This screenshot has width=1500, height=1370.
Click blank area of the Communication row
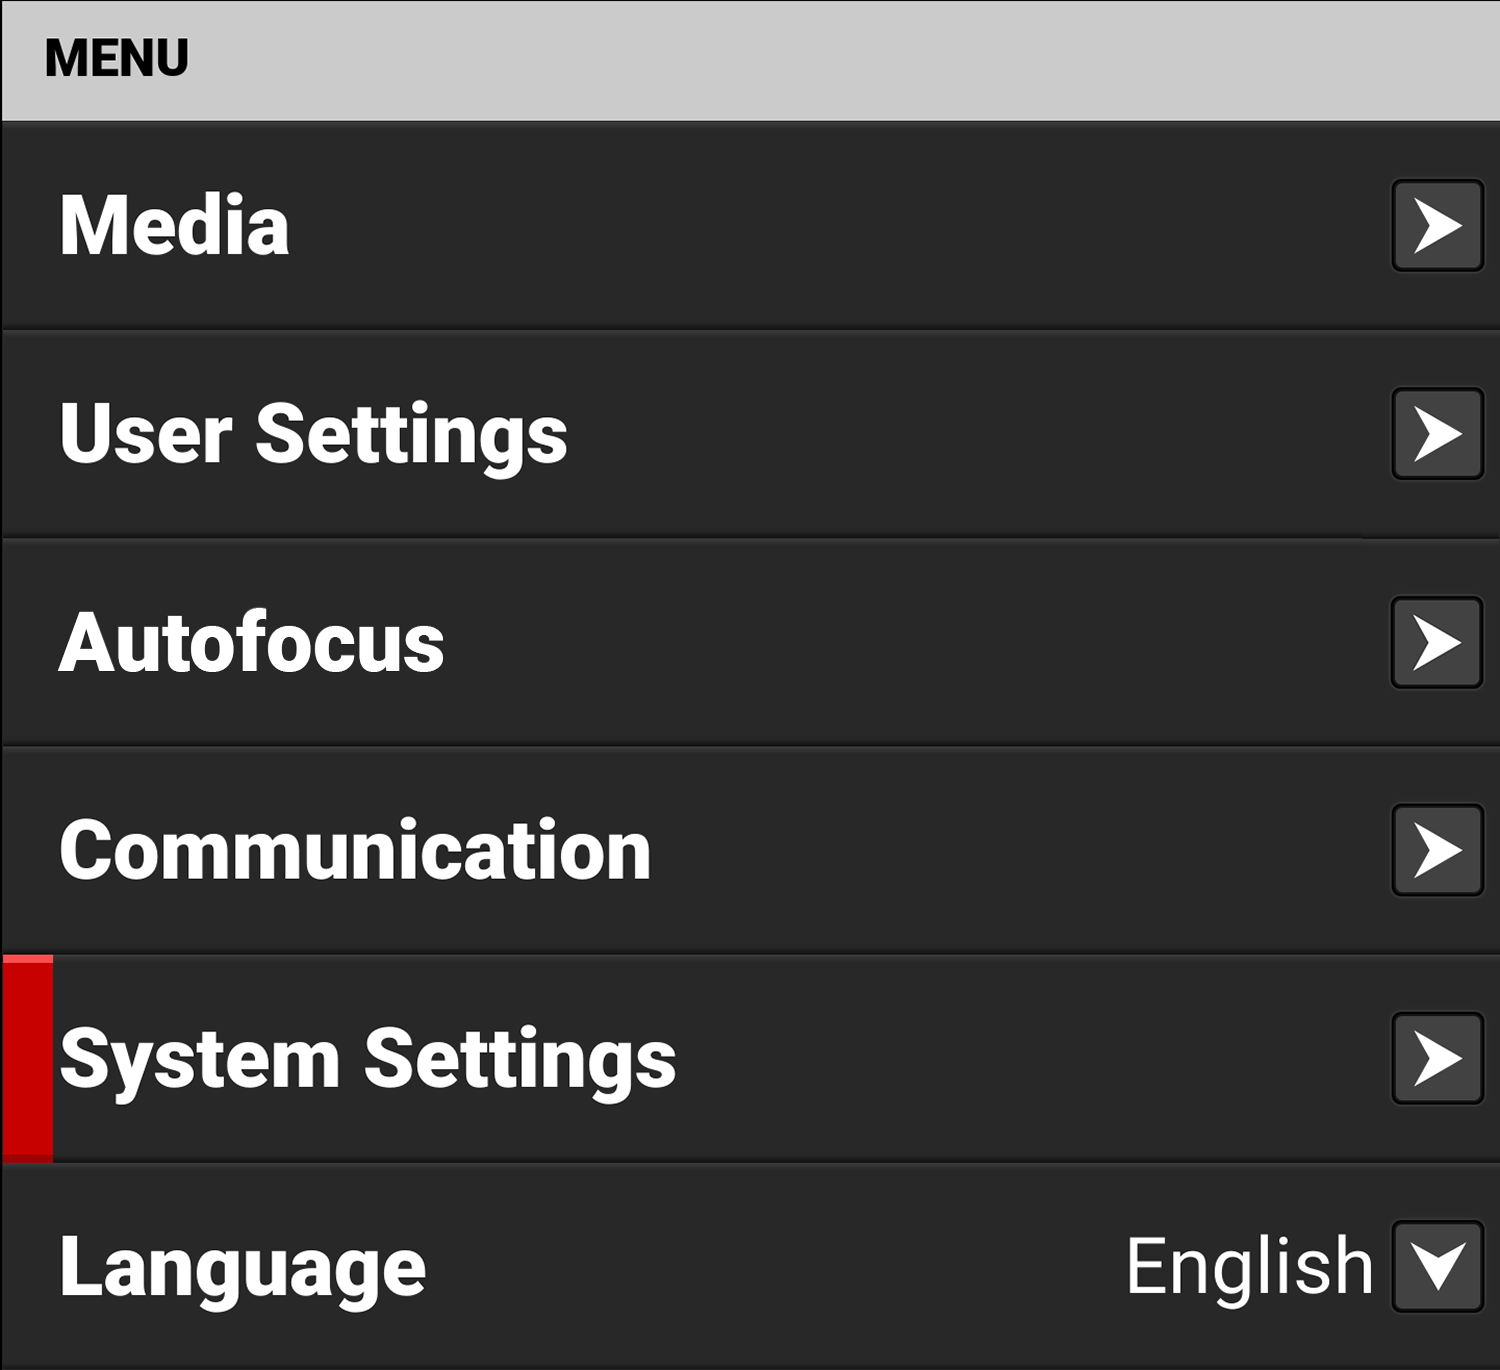[x=1000, y=850]
